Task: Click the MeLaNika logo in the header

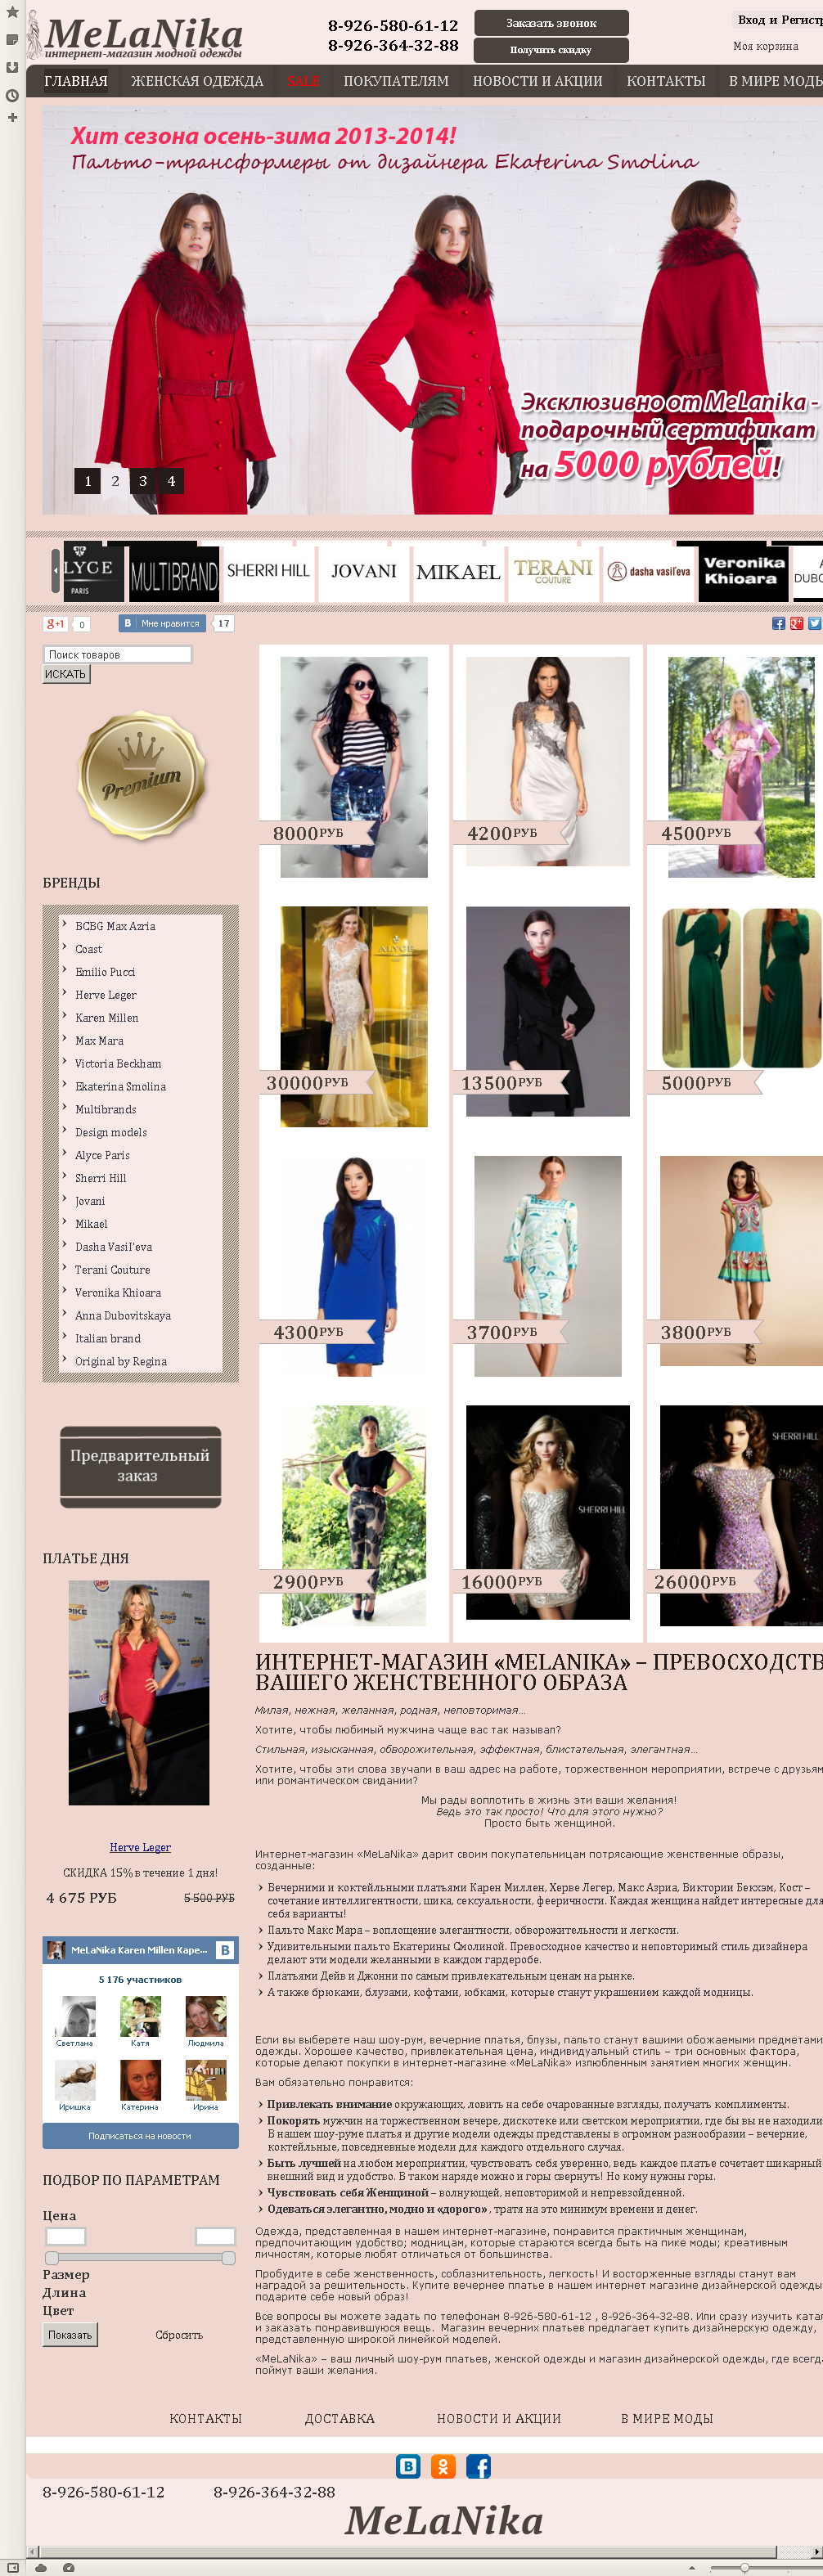Action: [x=135, y=36]
